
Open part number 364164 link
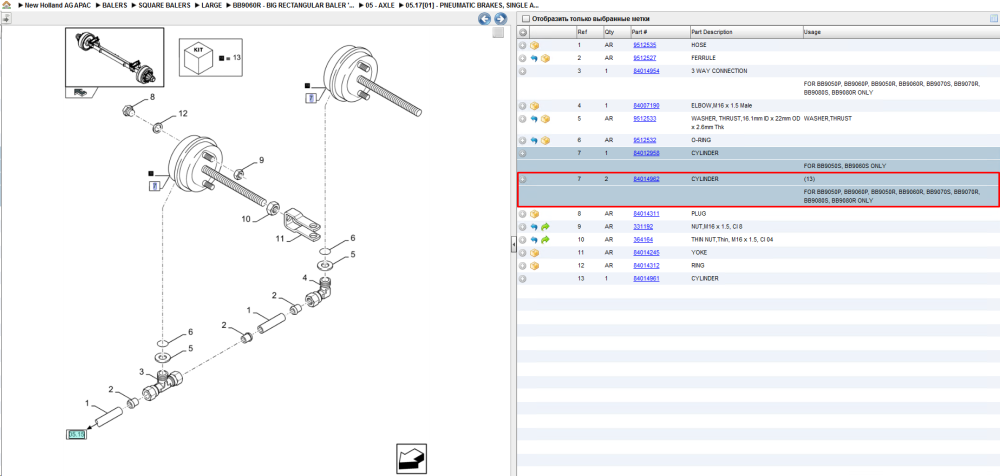643,240
